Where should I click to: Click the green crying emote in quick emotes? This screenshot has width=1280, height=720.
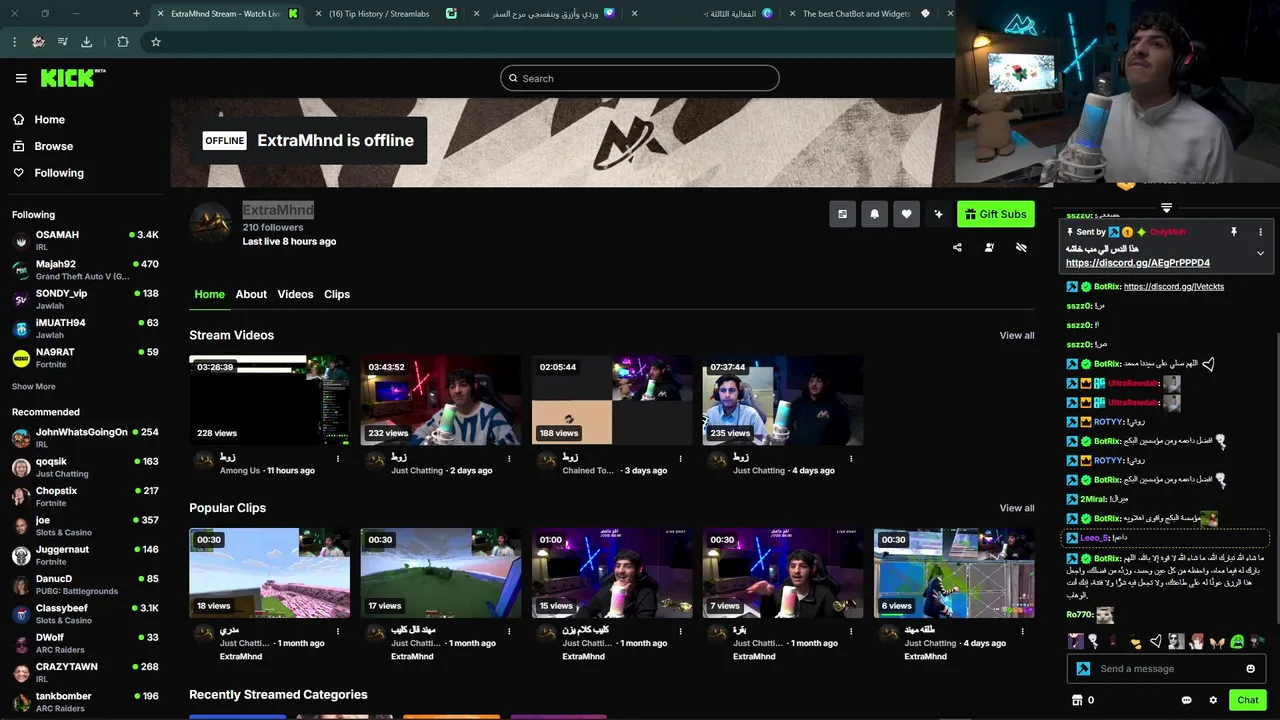click(1237, 641)
